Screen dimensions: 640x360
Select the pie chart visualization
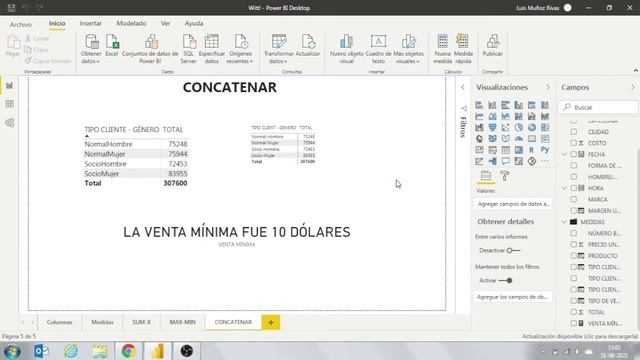(x=518, y=127)
